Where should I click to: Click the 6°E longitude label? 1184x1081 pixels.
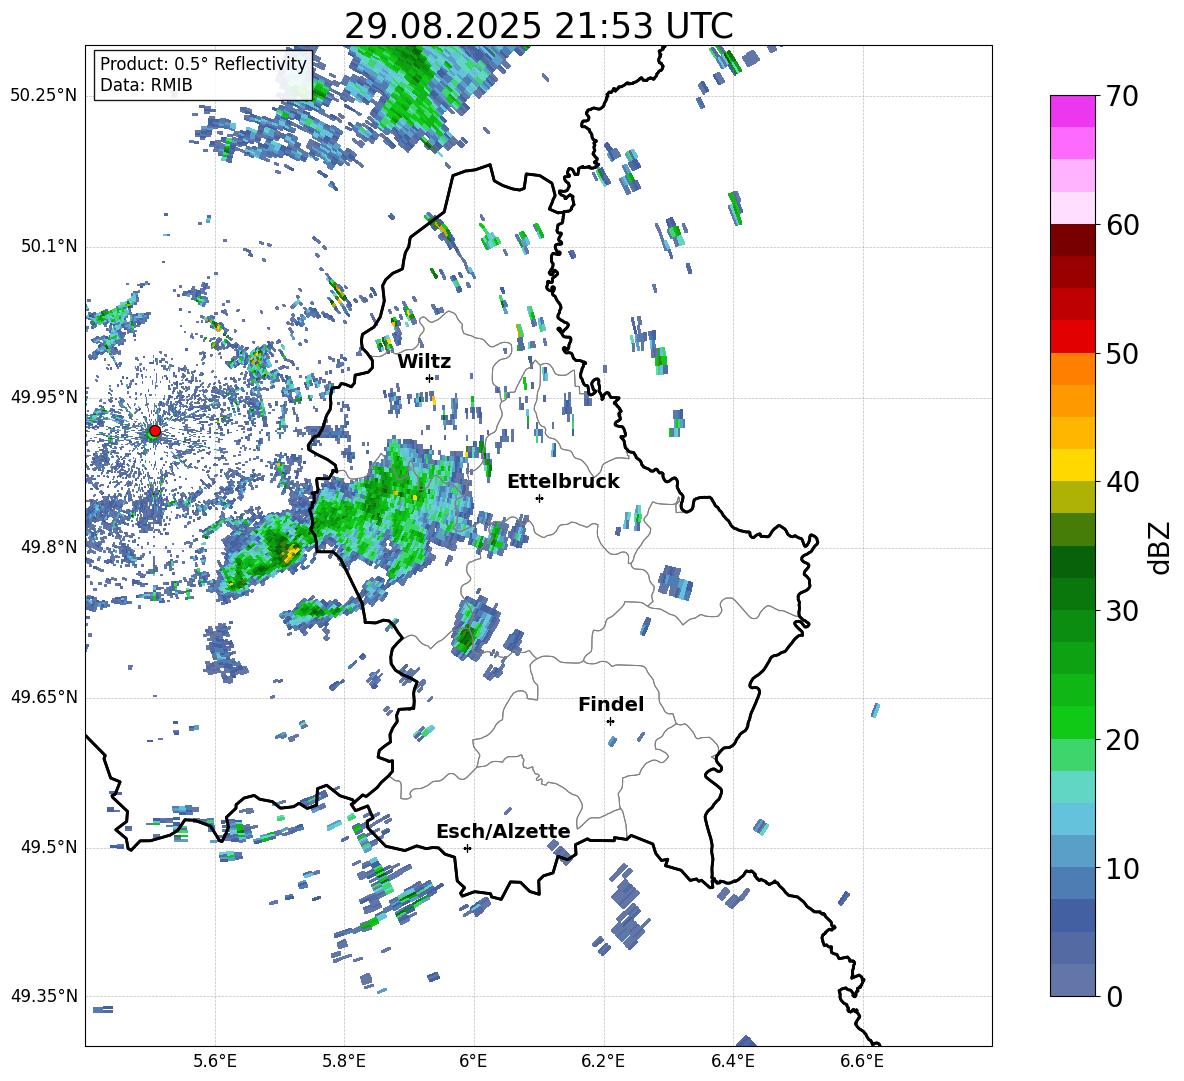tap(473, 1062)
